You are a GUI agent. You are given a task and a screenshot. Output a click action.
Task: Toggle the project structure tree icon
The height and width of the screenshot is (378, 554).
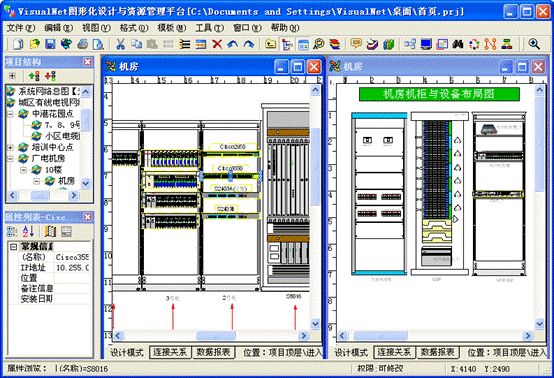pyautogui.click(x=287, y=44)
